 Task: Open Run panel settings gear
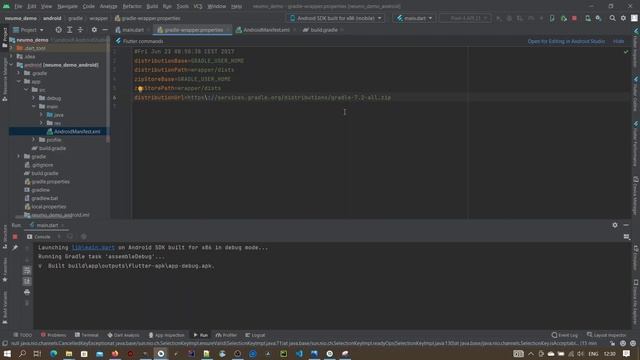tap(615, 225)
